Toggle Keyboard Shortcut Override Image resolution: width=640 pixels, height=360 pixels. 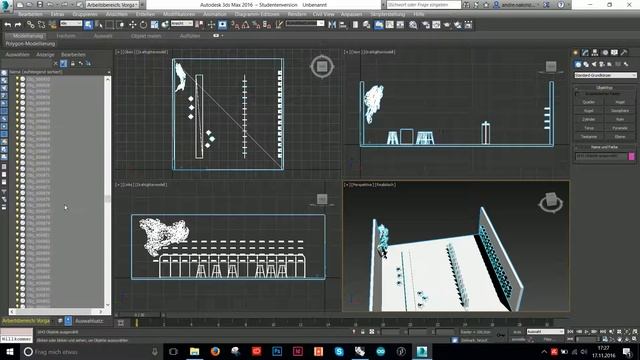(x=222, y=25)
